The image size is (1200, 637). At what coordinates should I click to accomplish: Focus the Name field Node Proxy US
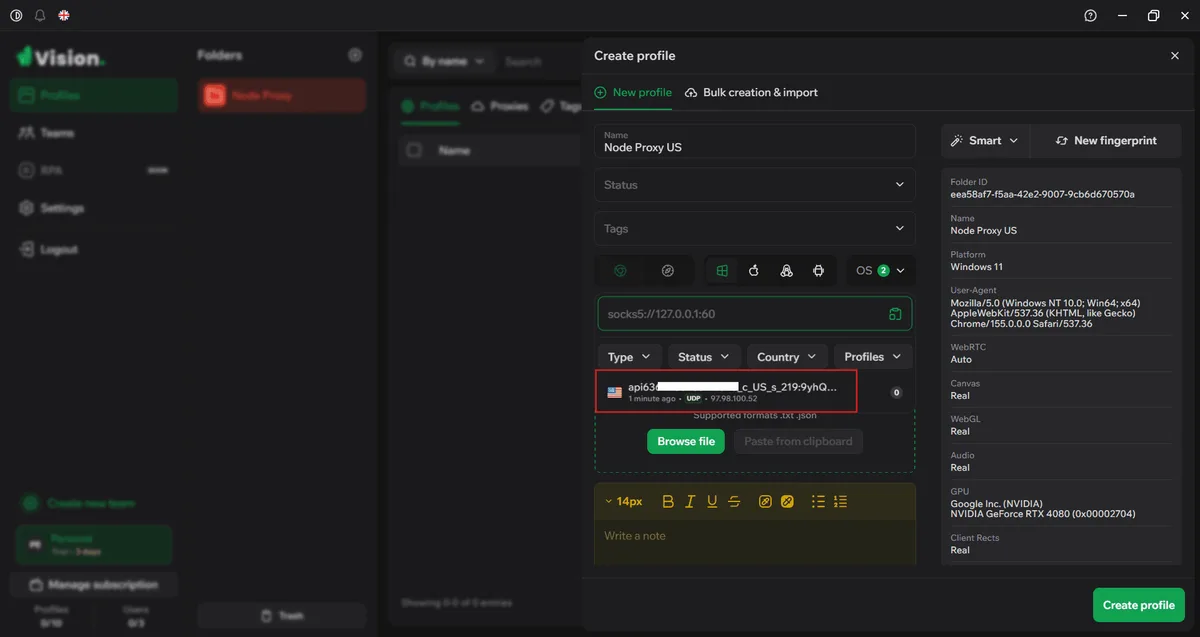(755, 141)
